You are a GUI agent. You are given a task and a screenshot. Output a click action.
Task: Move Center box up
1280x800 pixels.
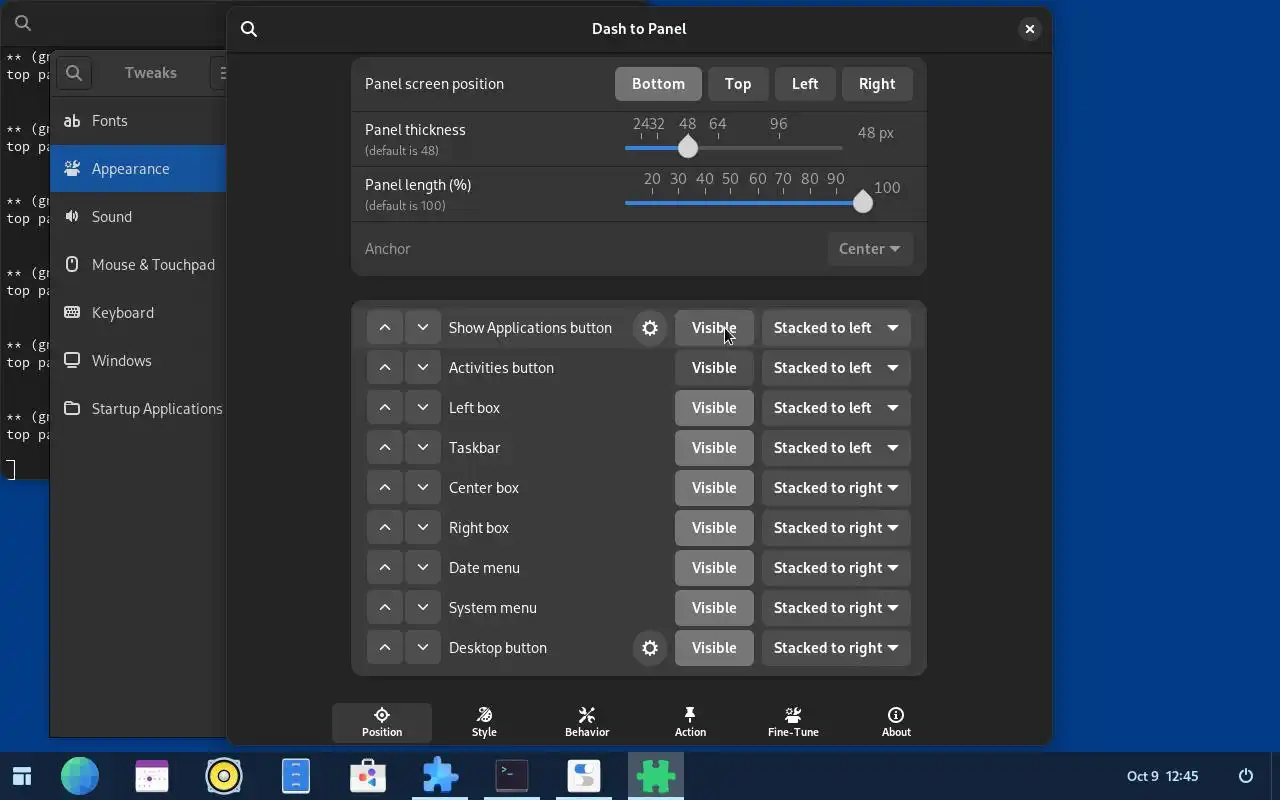point(385,488)
